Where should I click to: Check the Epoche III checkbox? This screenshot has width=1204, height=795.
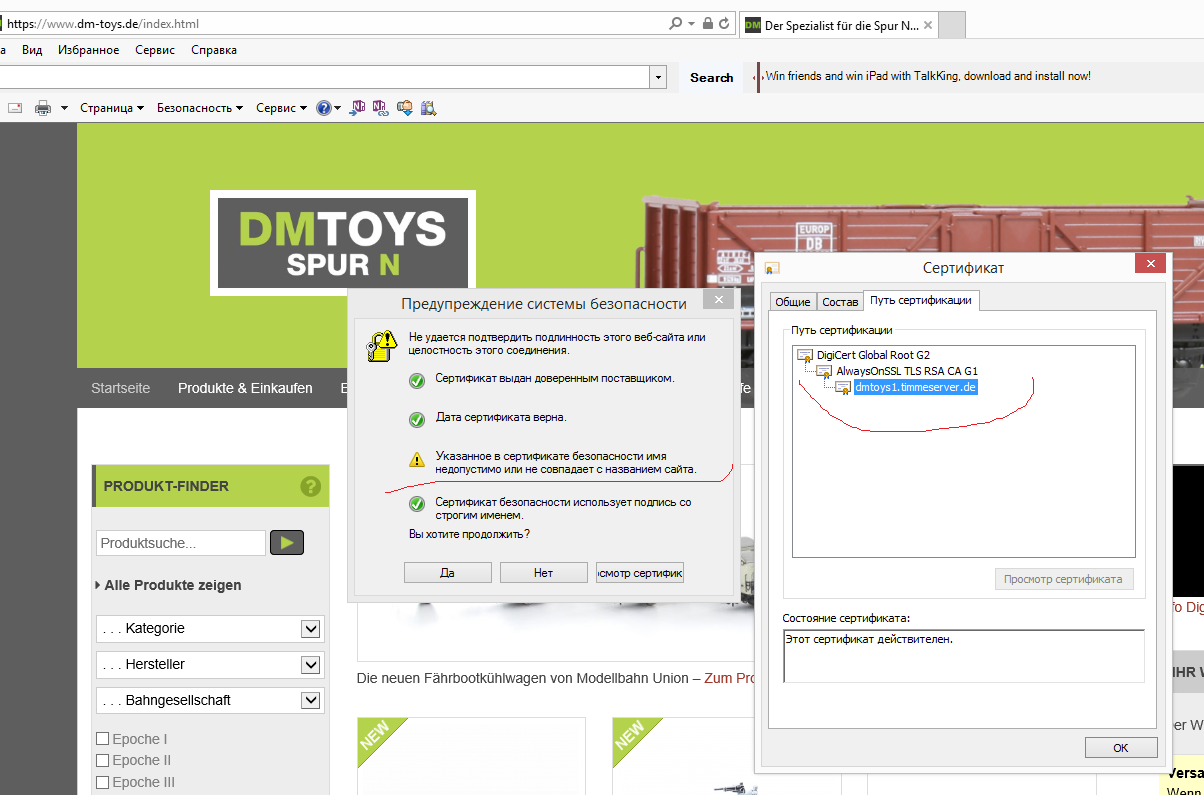(102, 782)
